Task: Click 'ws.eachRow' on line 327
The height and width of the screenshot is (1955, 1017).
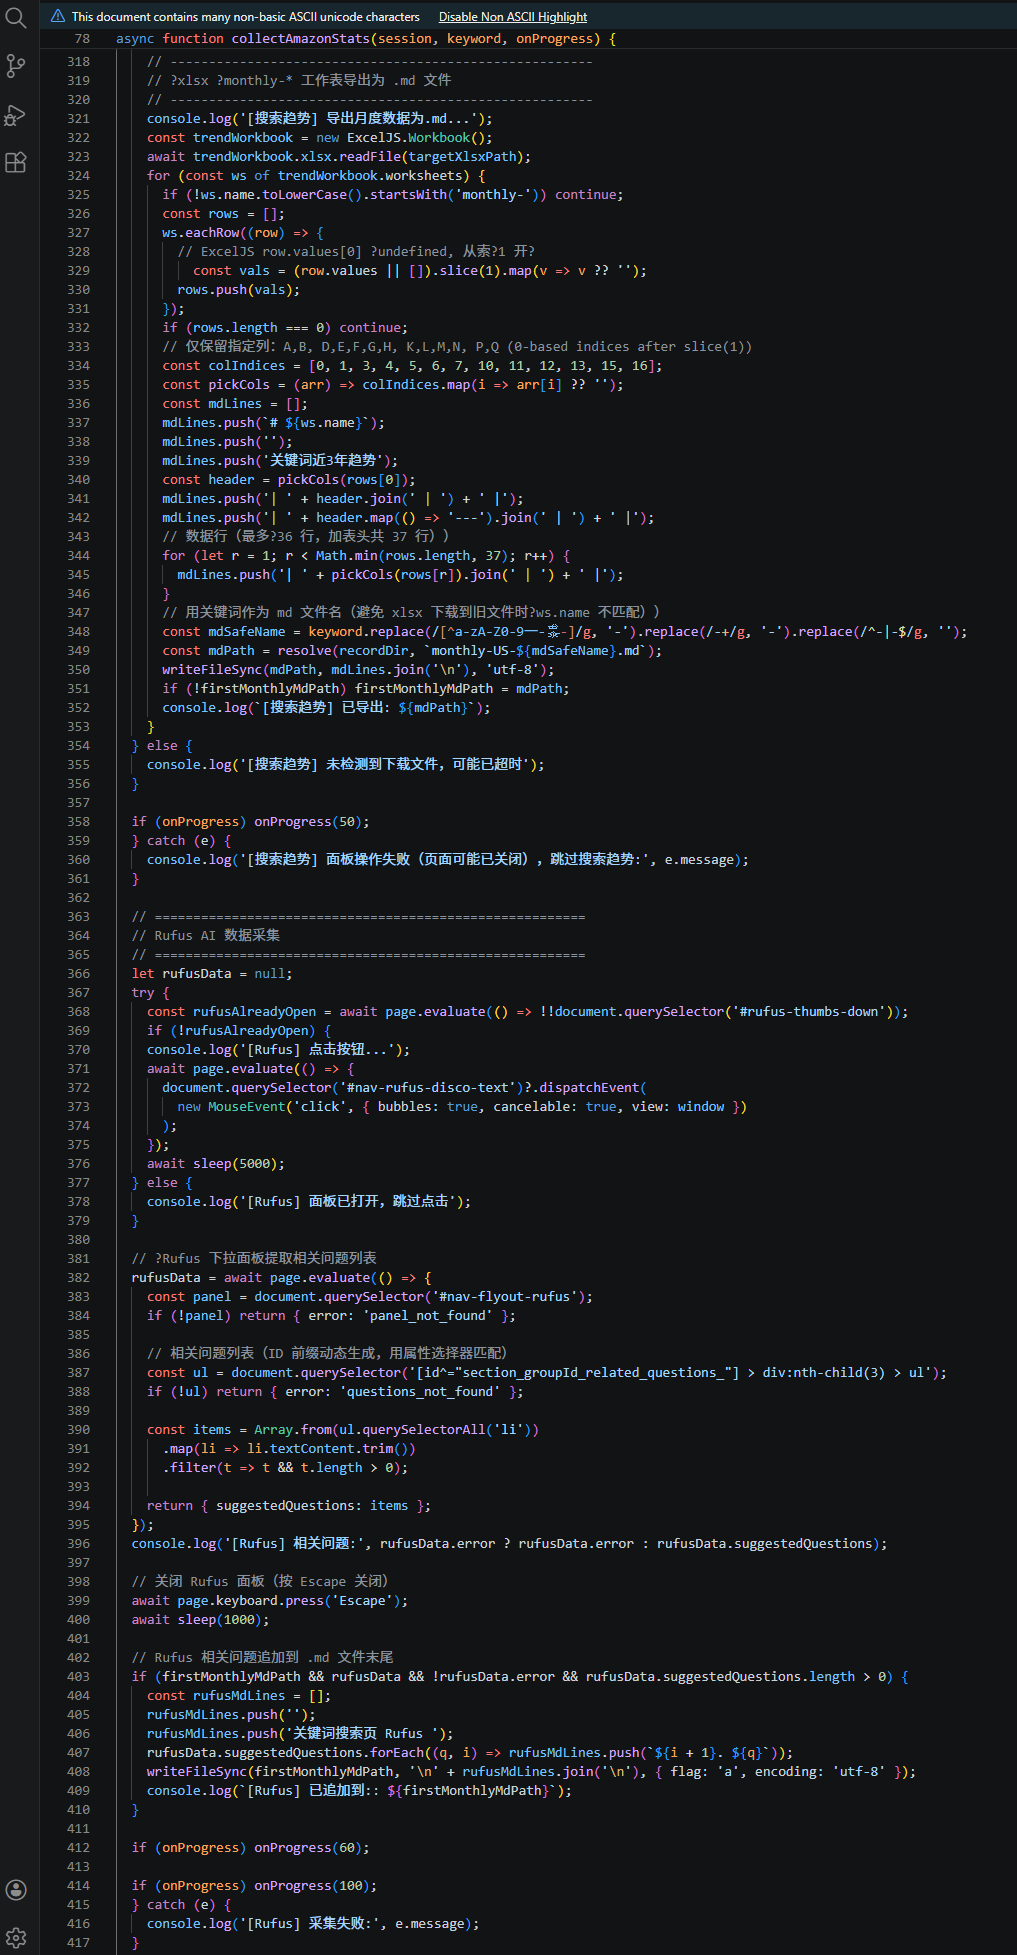Action: (201, 233)
